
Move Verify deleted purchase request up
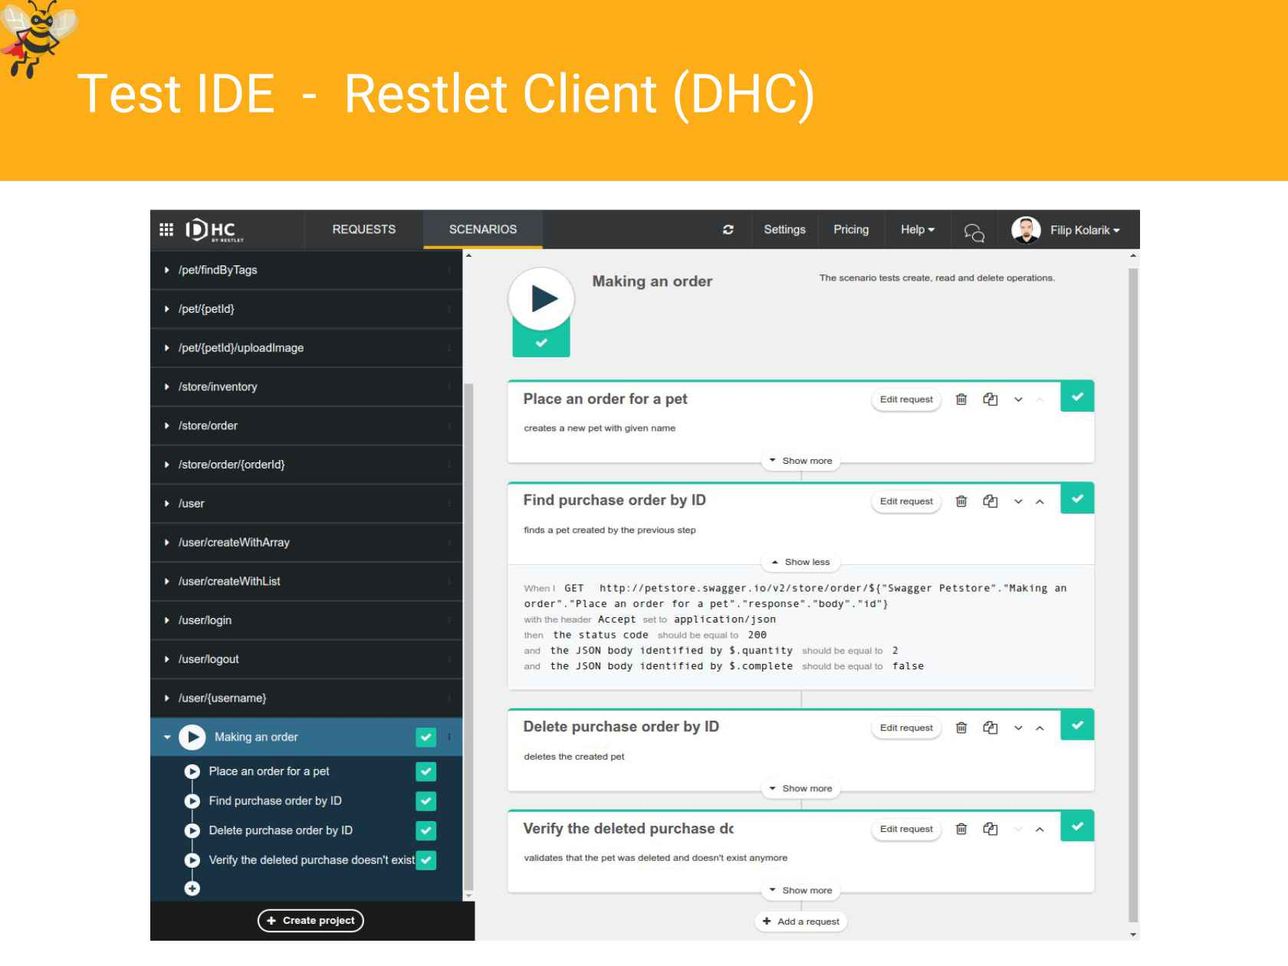click(1040, 830)
